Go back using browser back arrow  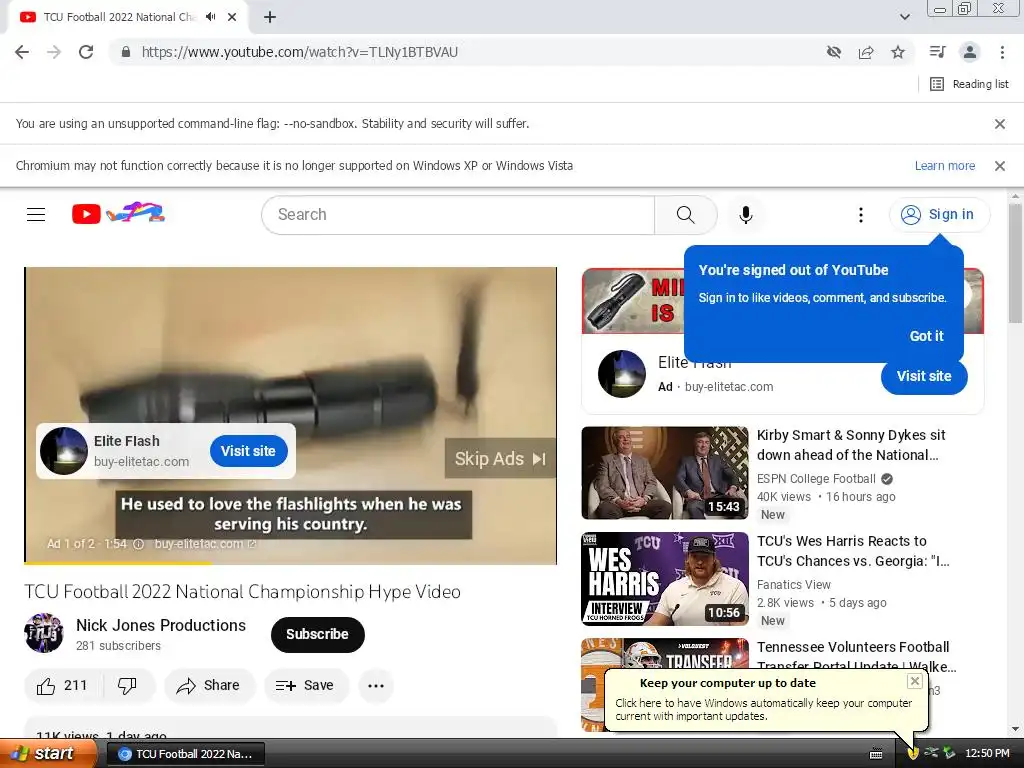click(22, 52)
